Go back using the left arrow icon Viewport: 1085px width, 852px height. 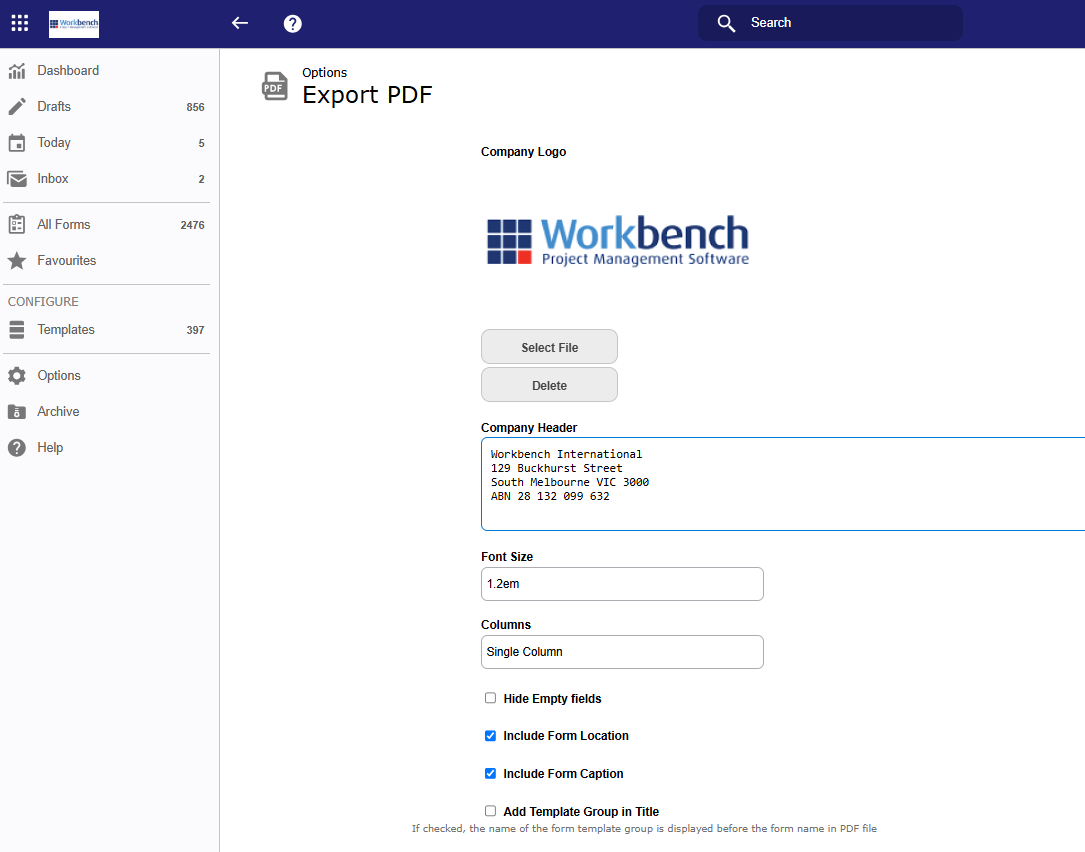(x=239, y=24)
